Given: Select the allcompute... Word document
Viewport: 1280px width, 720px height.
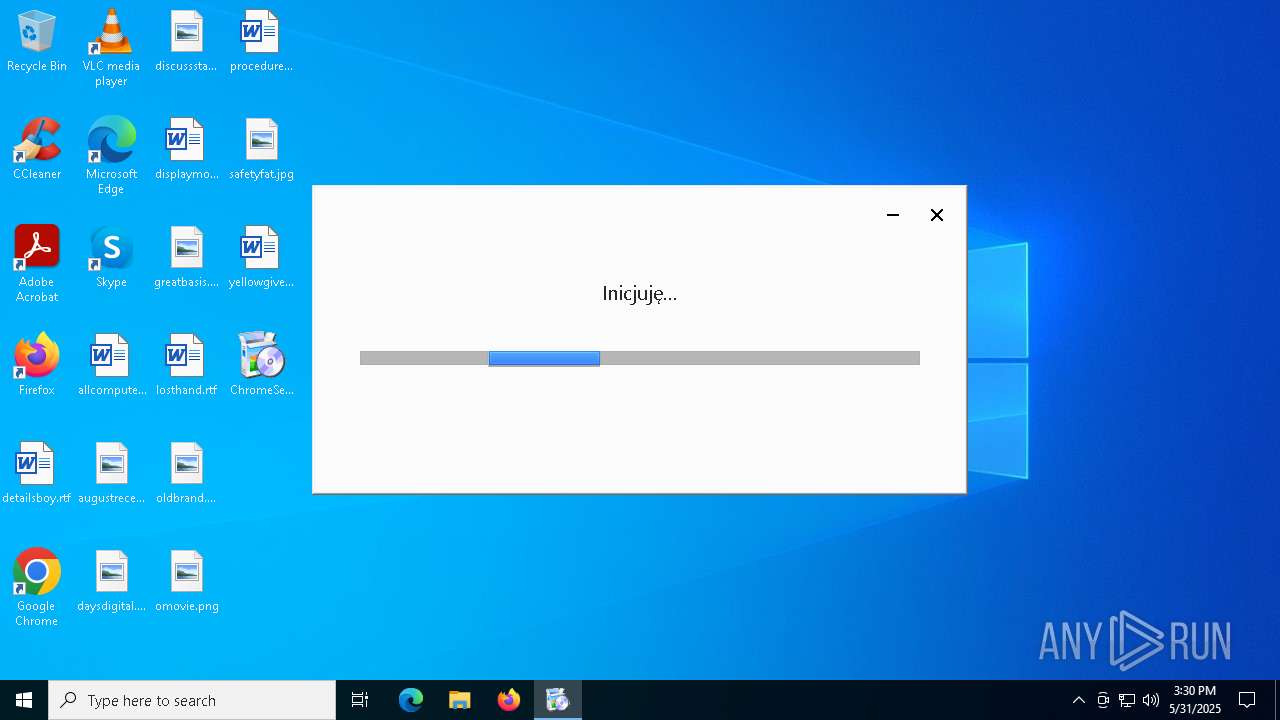Looking at the screenshot, I should (x=111, y=366).
